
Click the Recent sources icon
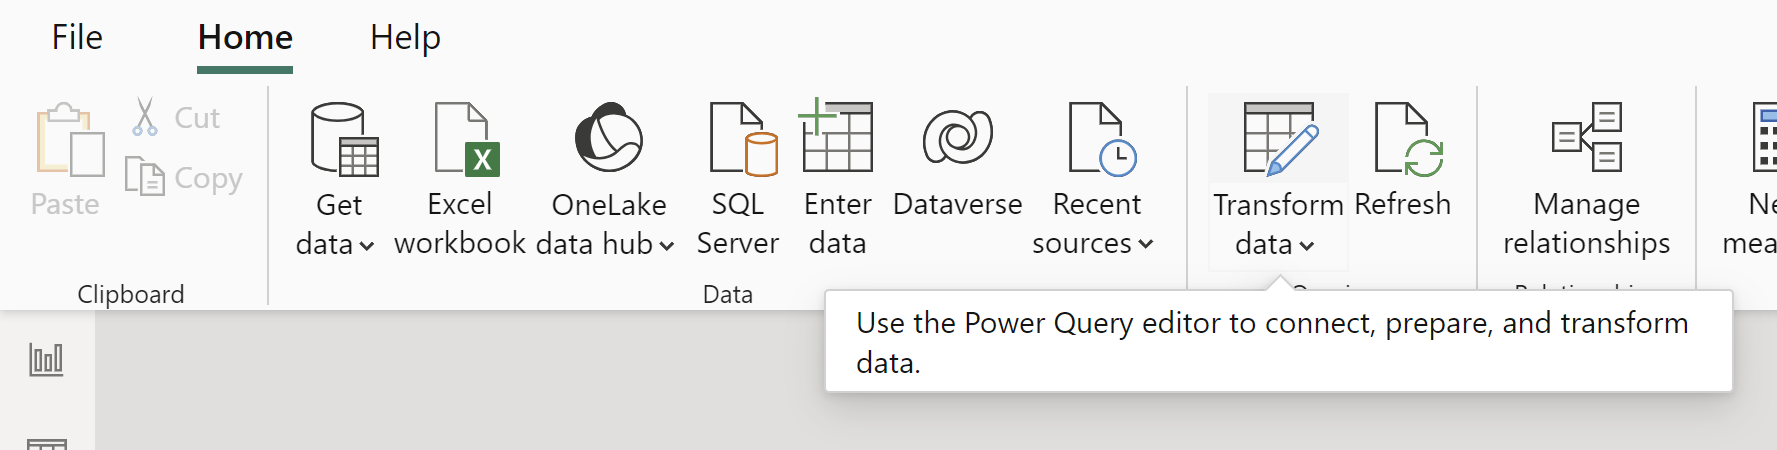(1101, 140)
